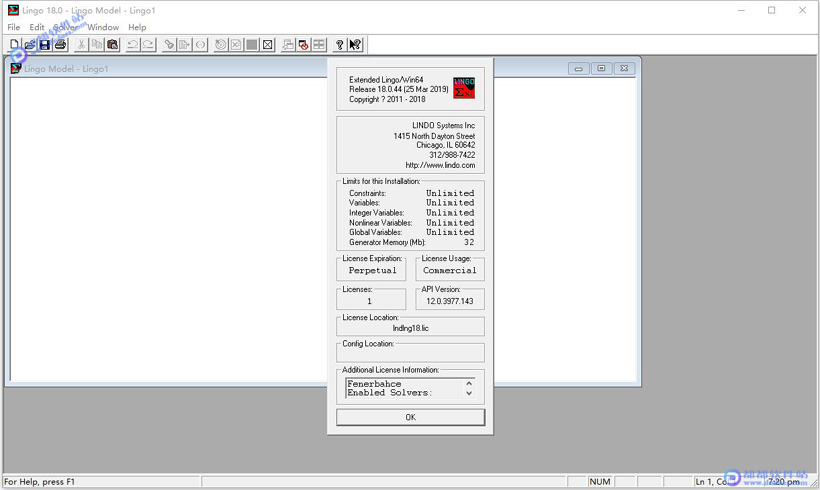The height and width of the screenshot is (490, 820).
Task: Print the model using the printer icon
Action: 60,45
